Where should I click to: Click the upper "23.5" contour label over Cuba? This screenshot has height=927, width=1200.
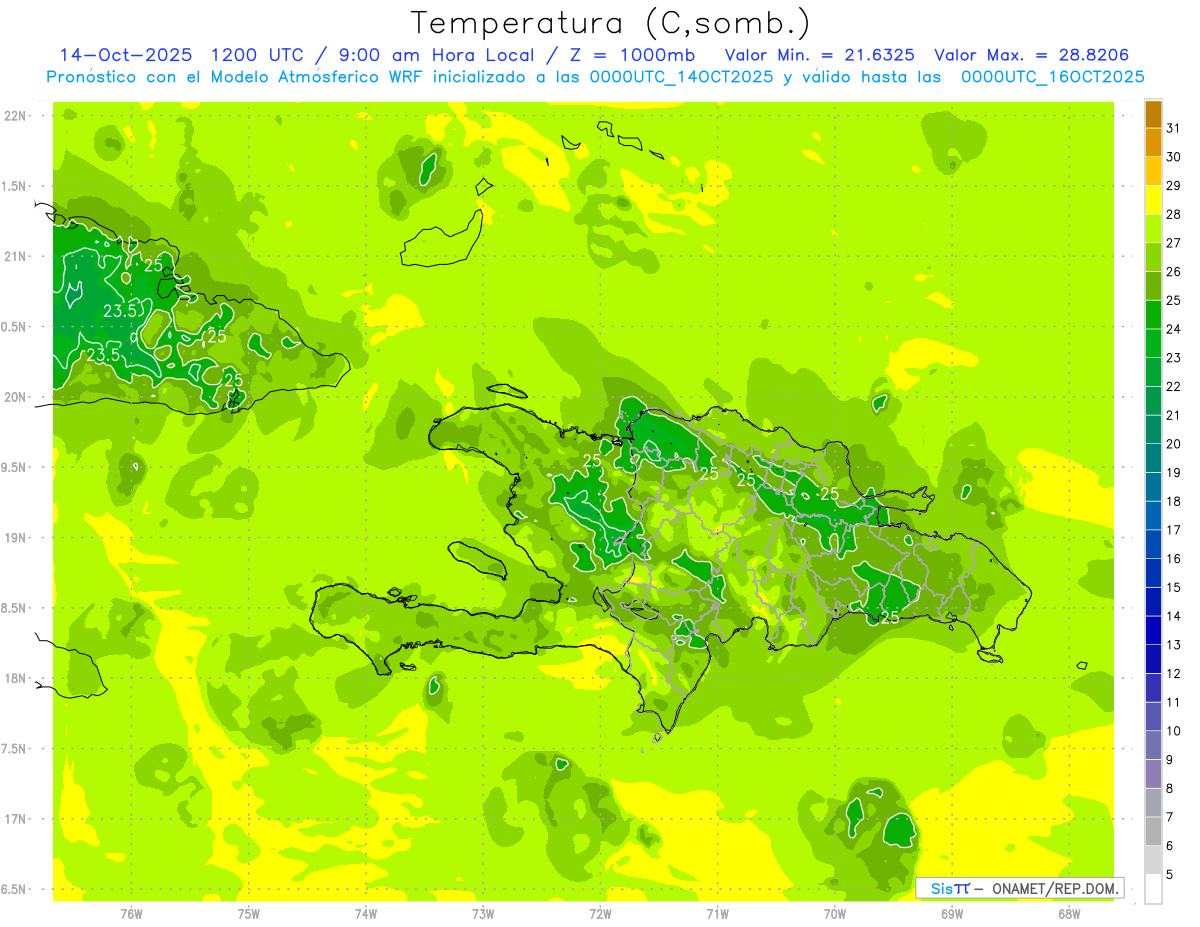[119, 311]
